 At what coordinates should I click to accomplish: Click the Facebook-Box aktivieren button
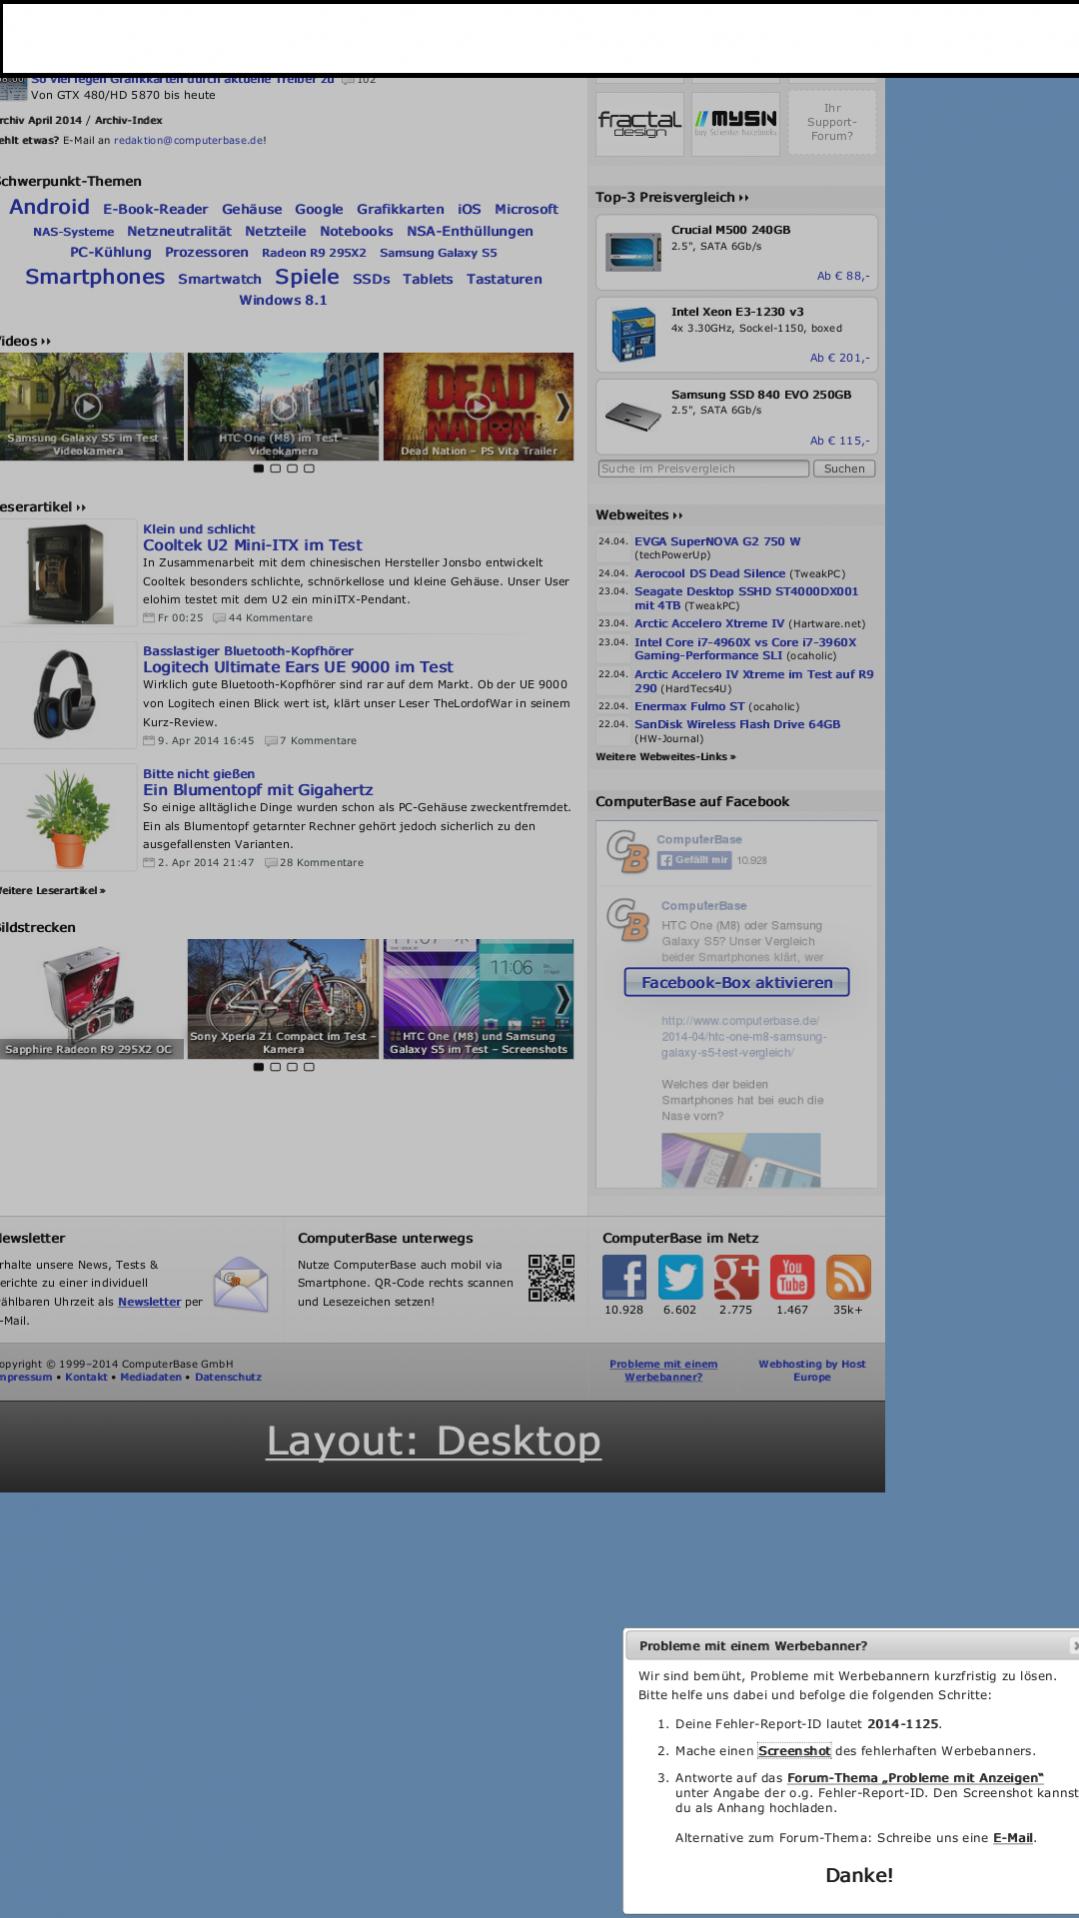pyautogui.click(x=737, y=982)
